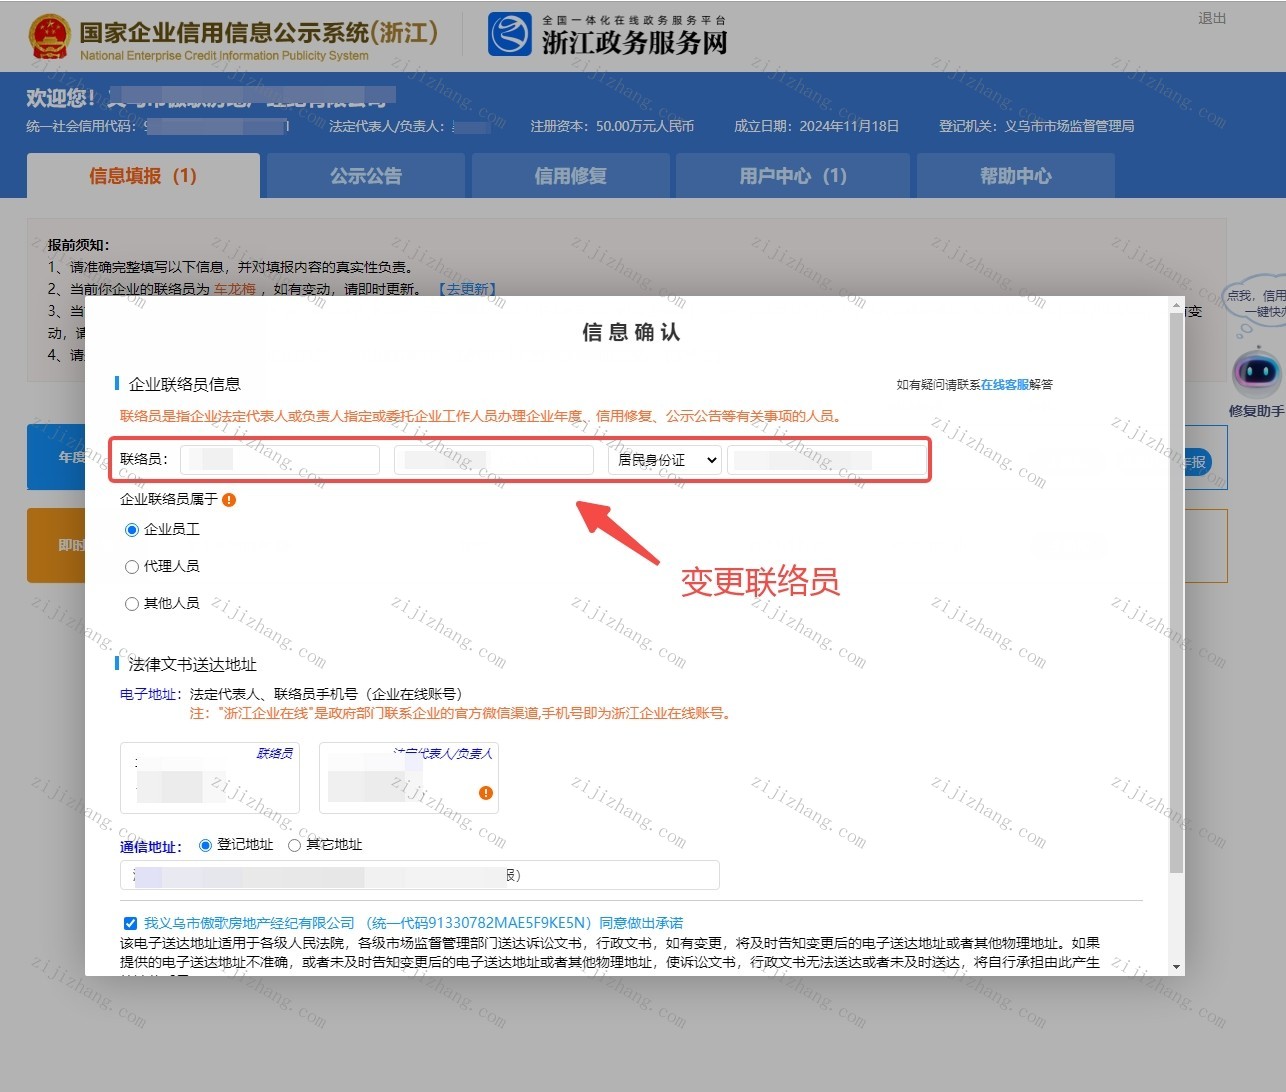Click the first 联络员 name input field
This screenshot has height=1092, width=1286.
(280, 460)
